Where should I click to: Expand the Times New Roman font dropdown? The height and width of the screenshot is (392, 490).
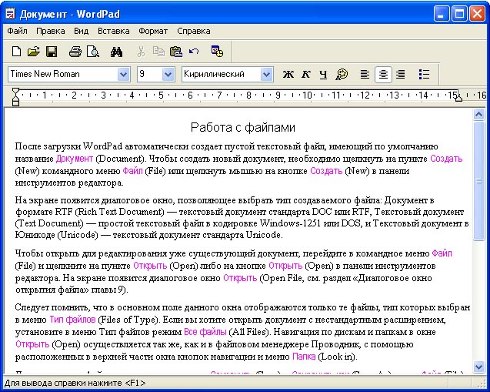pos(123,74)
